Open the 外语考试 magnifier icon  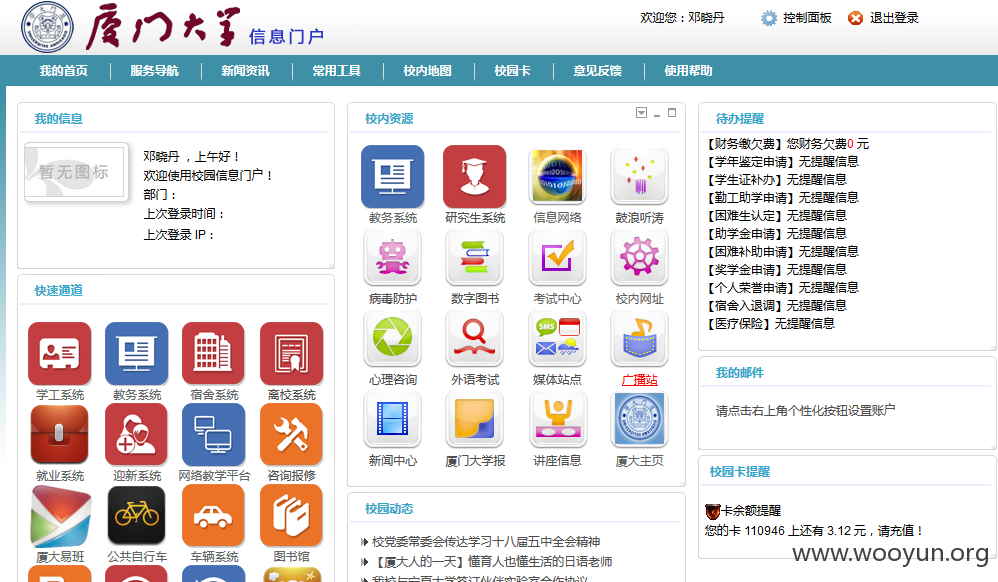click(x=475, y=338)
